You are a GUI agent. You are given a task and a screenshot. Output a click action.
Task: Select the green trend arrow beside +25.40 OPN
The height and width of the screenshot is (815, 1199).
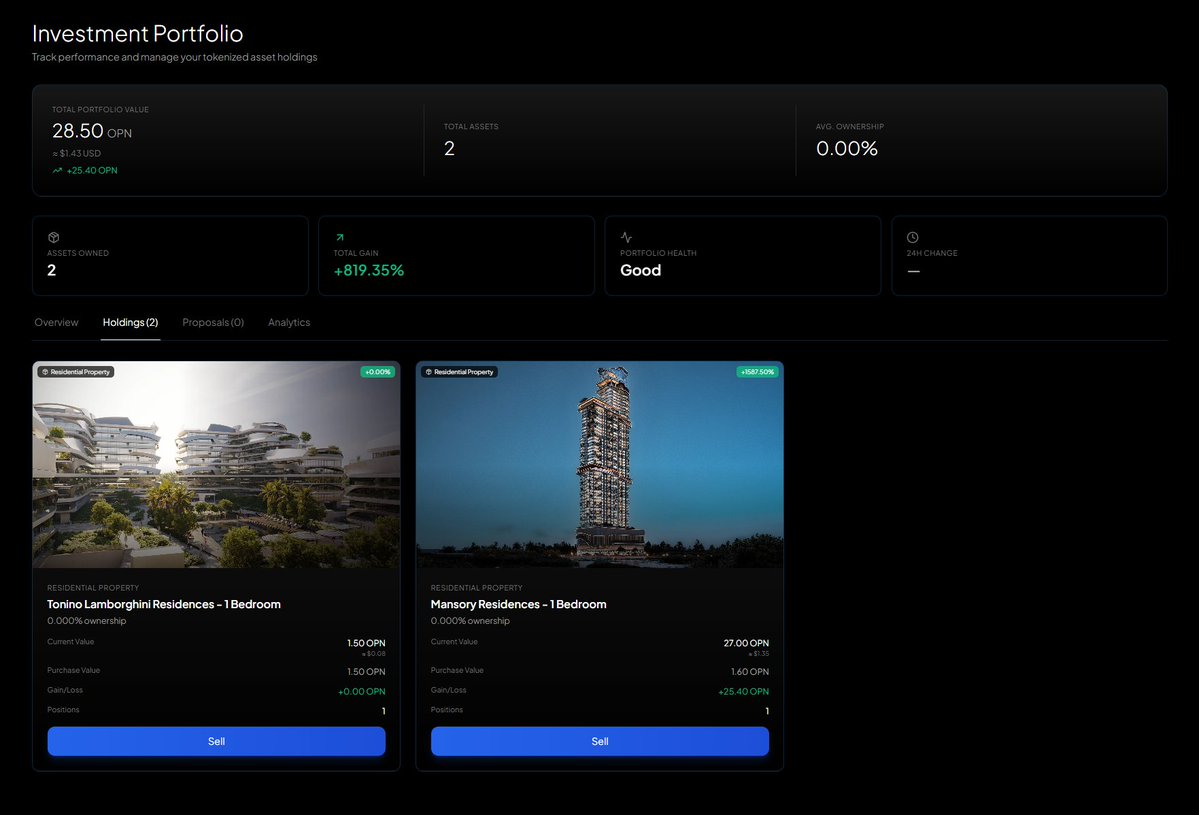pos(57,170)
